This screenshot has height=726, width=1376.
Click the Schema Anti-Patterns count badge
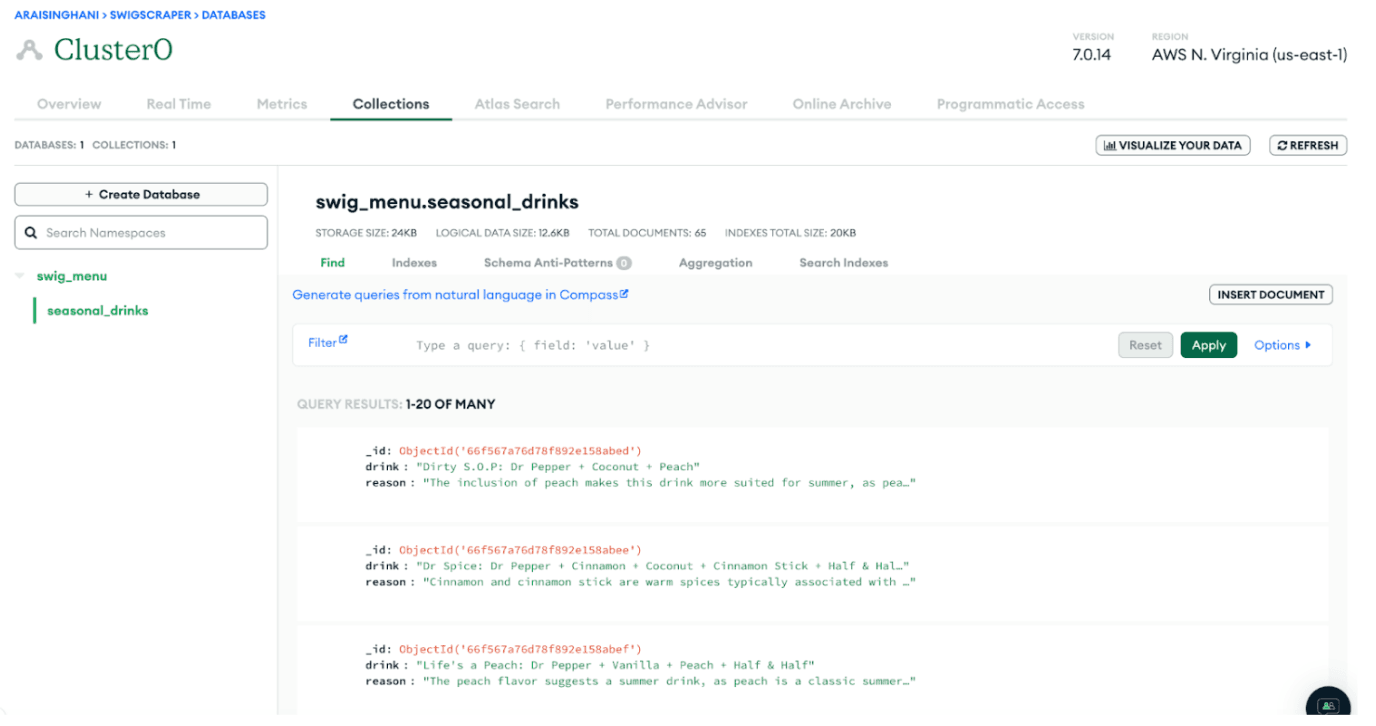(x=623, y=264)
